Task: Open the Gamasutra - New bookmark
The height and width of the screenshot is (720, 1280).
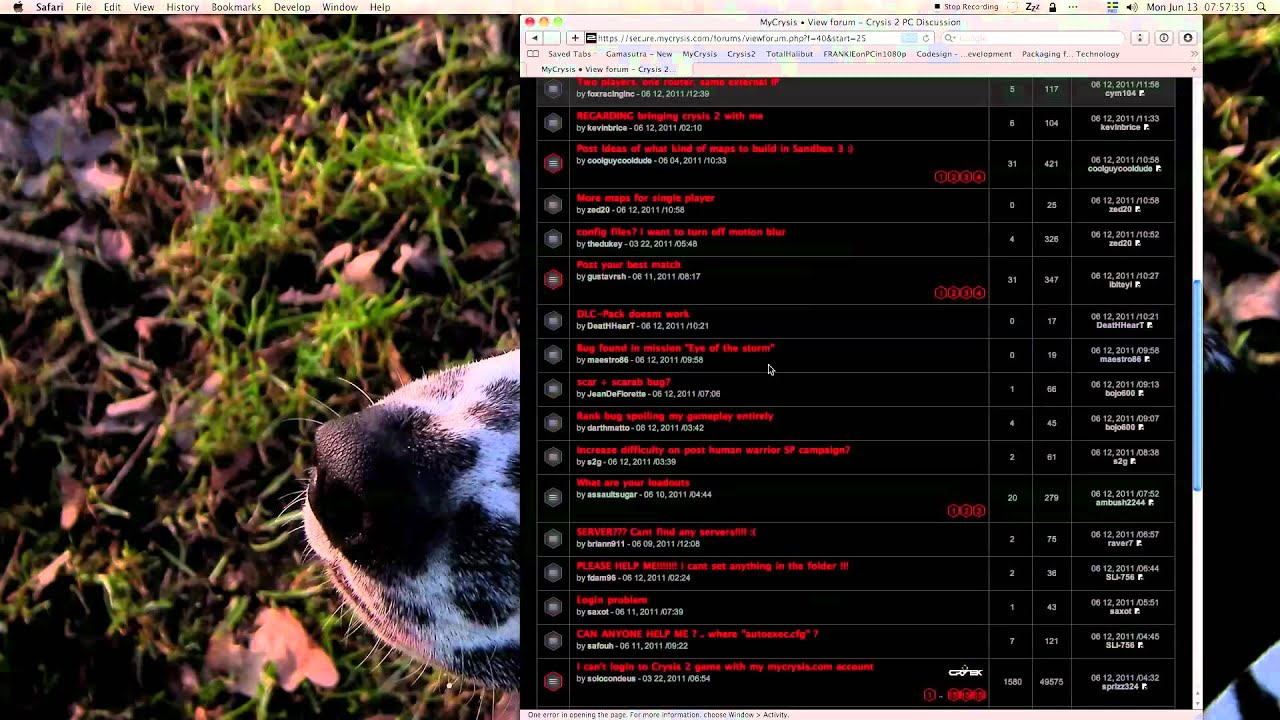Action: [639, 54]
